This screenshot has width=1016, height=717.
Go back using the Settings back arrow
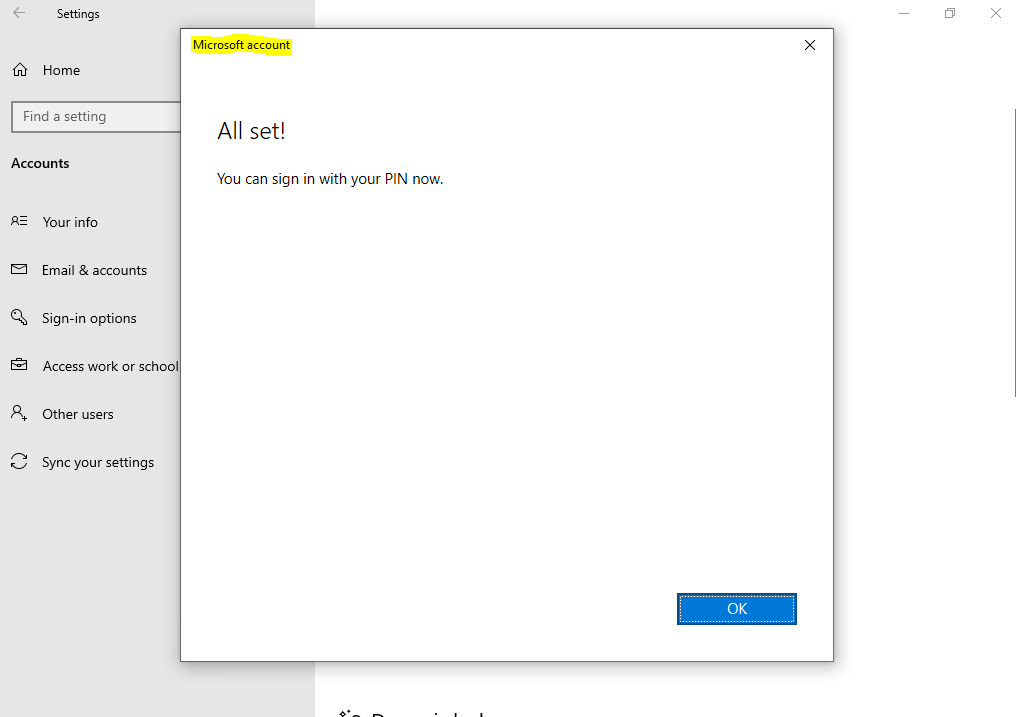click(x=19, y=13)
